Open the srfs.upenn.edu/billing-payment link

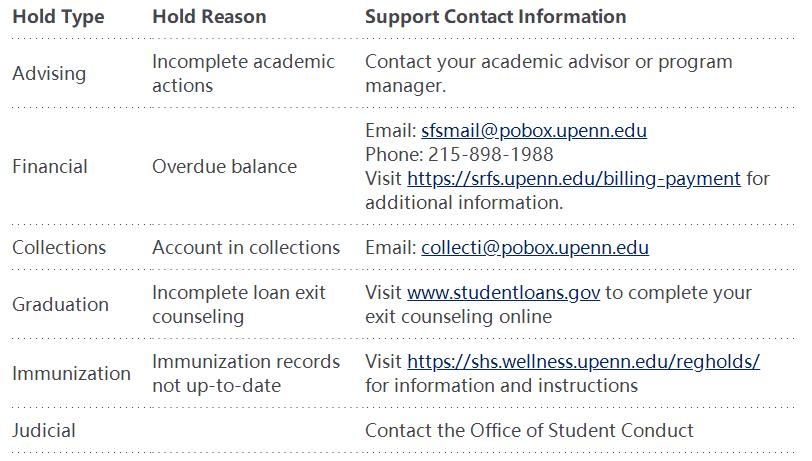574,179
